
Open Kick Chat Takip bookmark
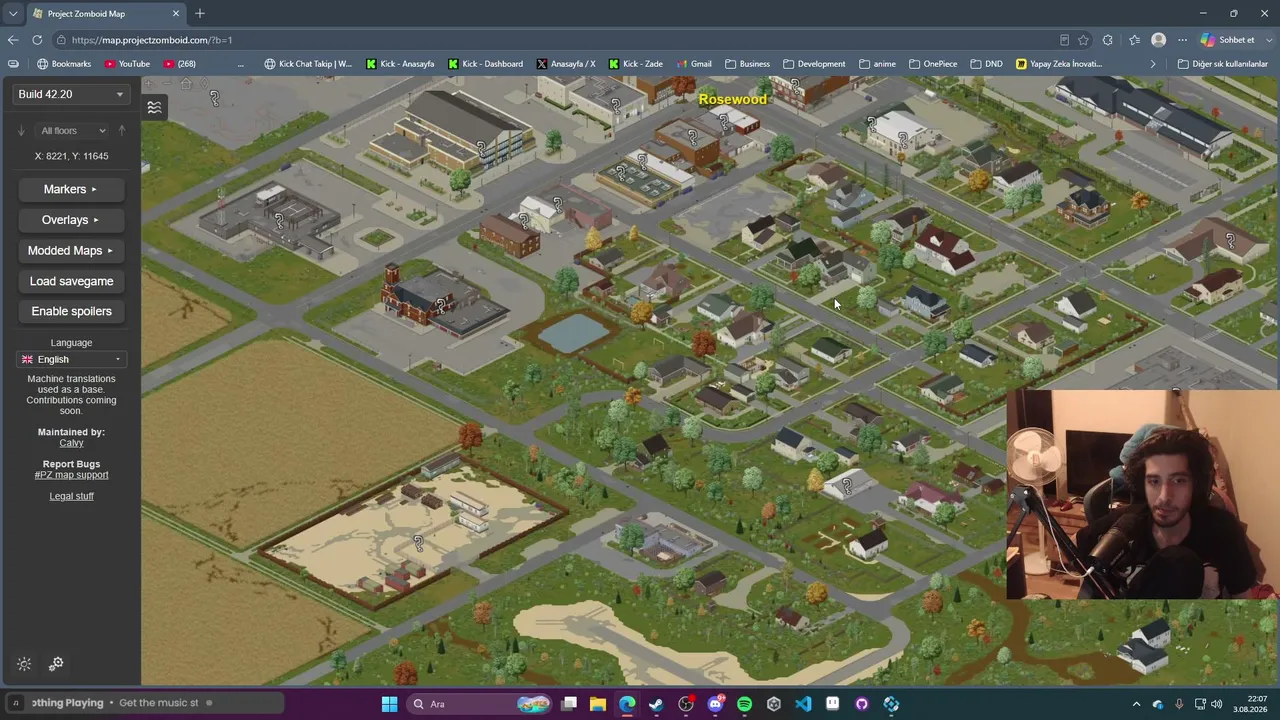click(308, 64)
